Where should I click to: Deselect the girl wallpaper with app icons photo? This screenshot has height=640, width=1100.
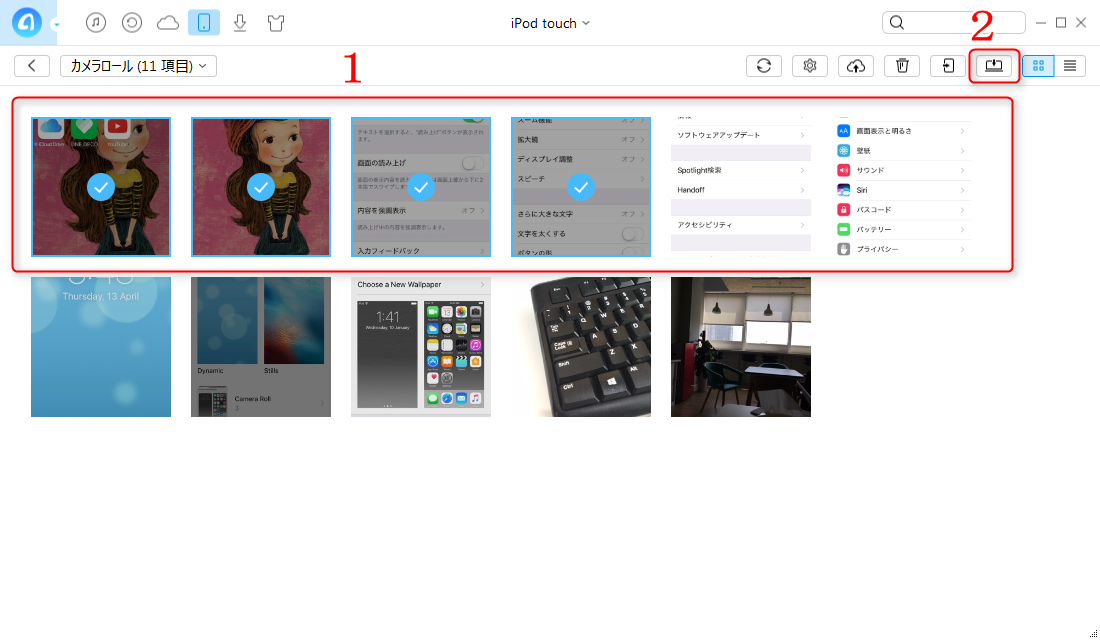point(101,187)
